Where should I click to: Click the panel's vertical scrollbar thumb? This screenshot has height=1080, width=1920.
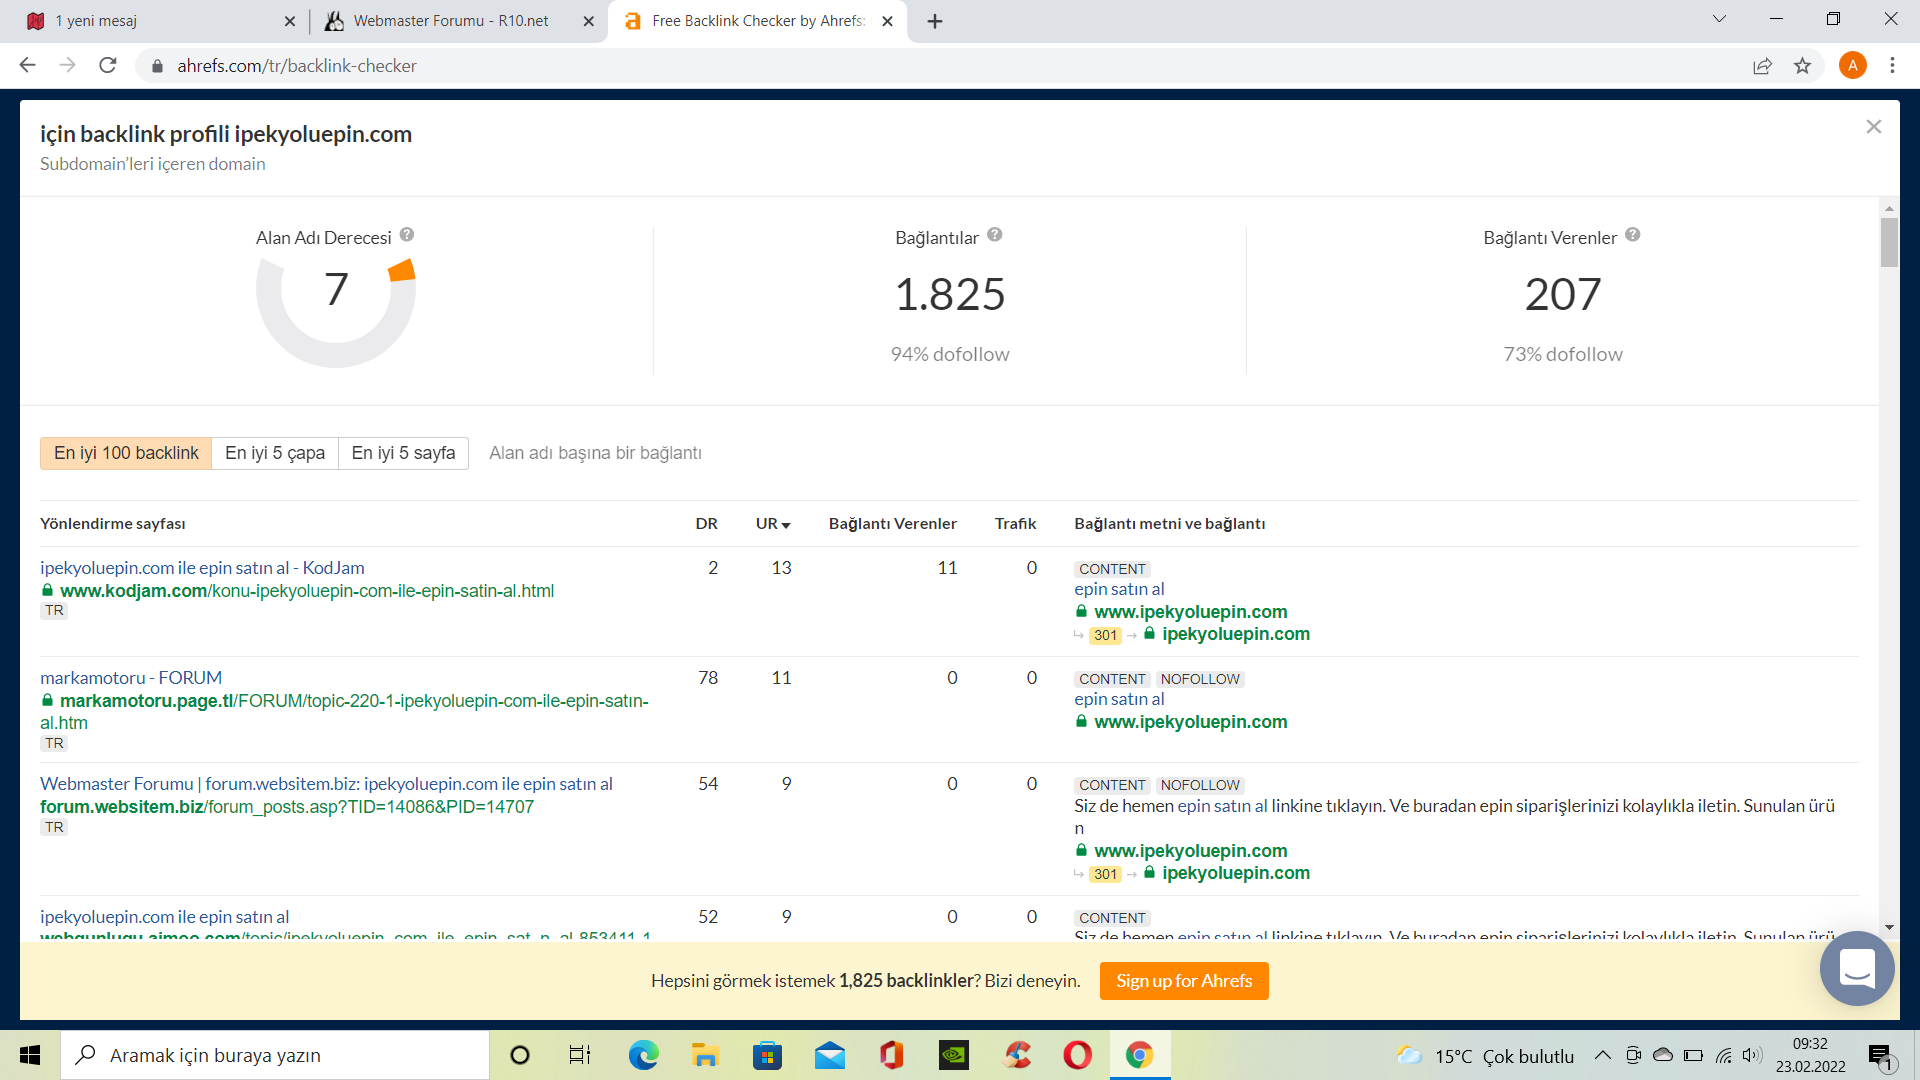click(x=1889, y=242)
